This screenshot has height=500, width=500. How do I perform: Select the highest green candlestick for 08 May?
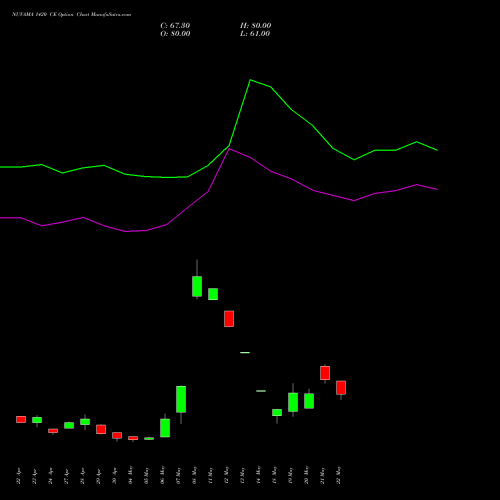197,286
